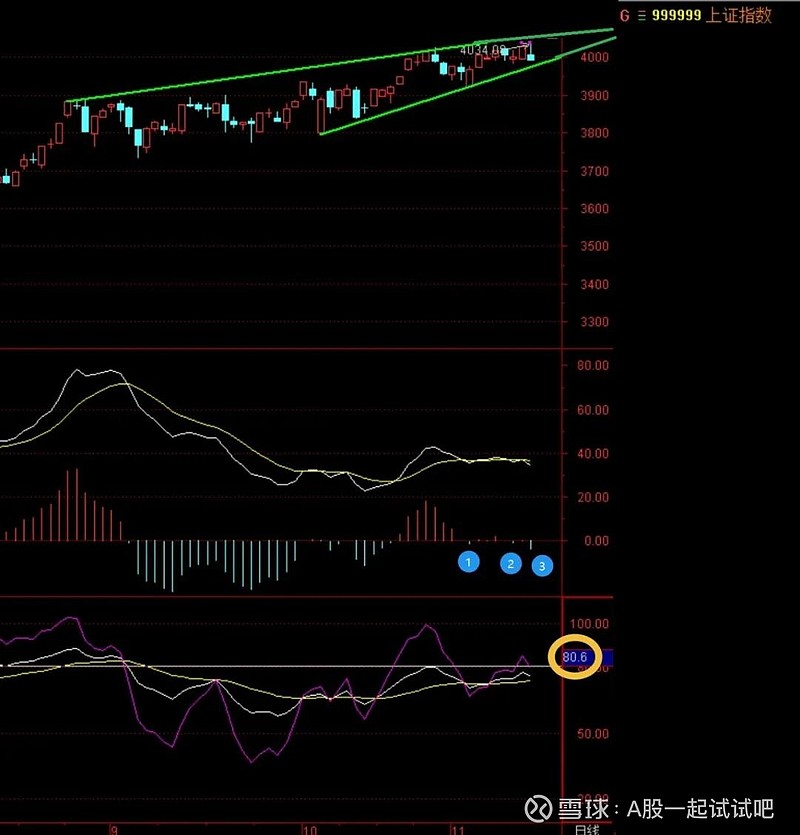This screenshot has width=800, height=835.
Task: Click the 日线 period label
Action: coord(587,830)
